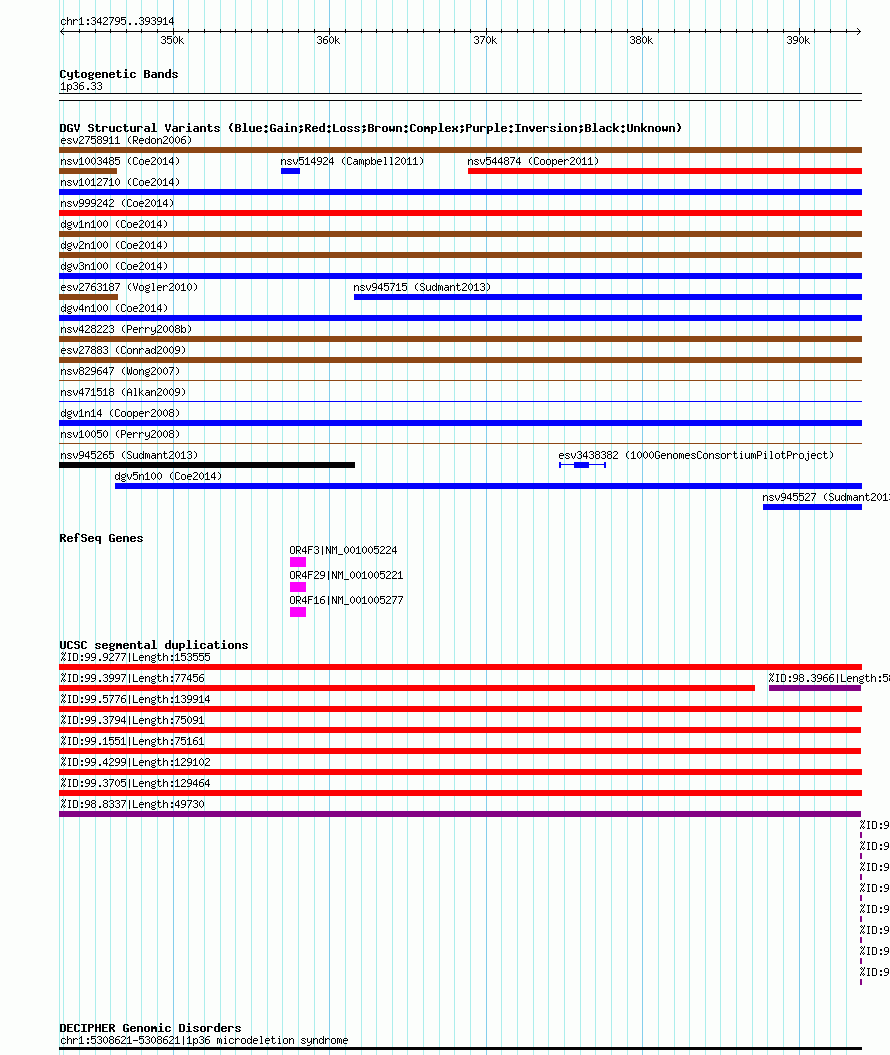Click duplication %ID:99.4299 Length:129102
890x1055 pixels.
135,762
